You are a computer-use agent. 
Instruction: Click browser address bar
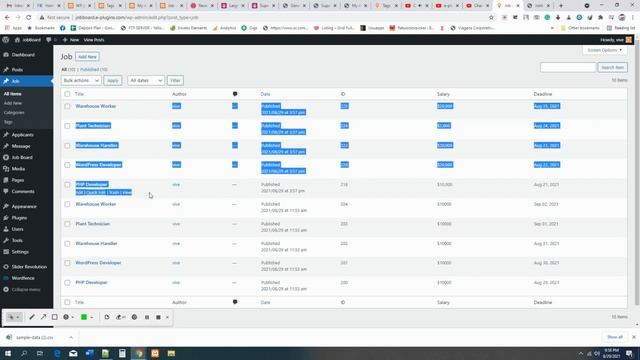261,18
